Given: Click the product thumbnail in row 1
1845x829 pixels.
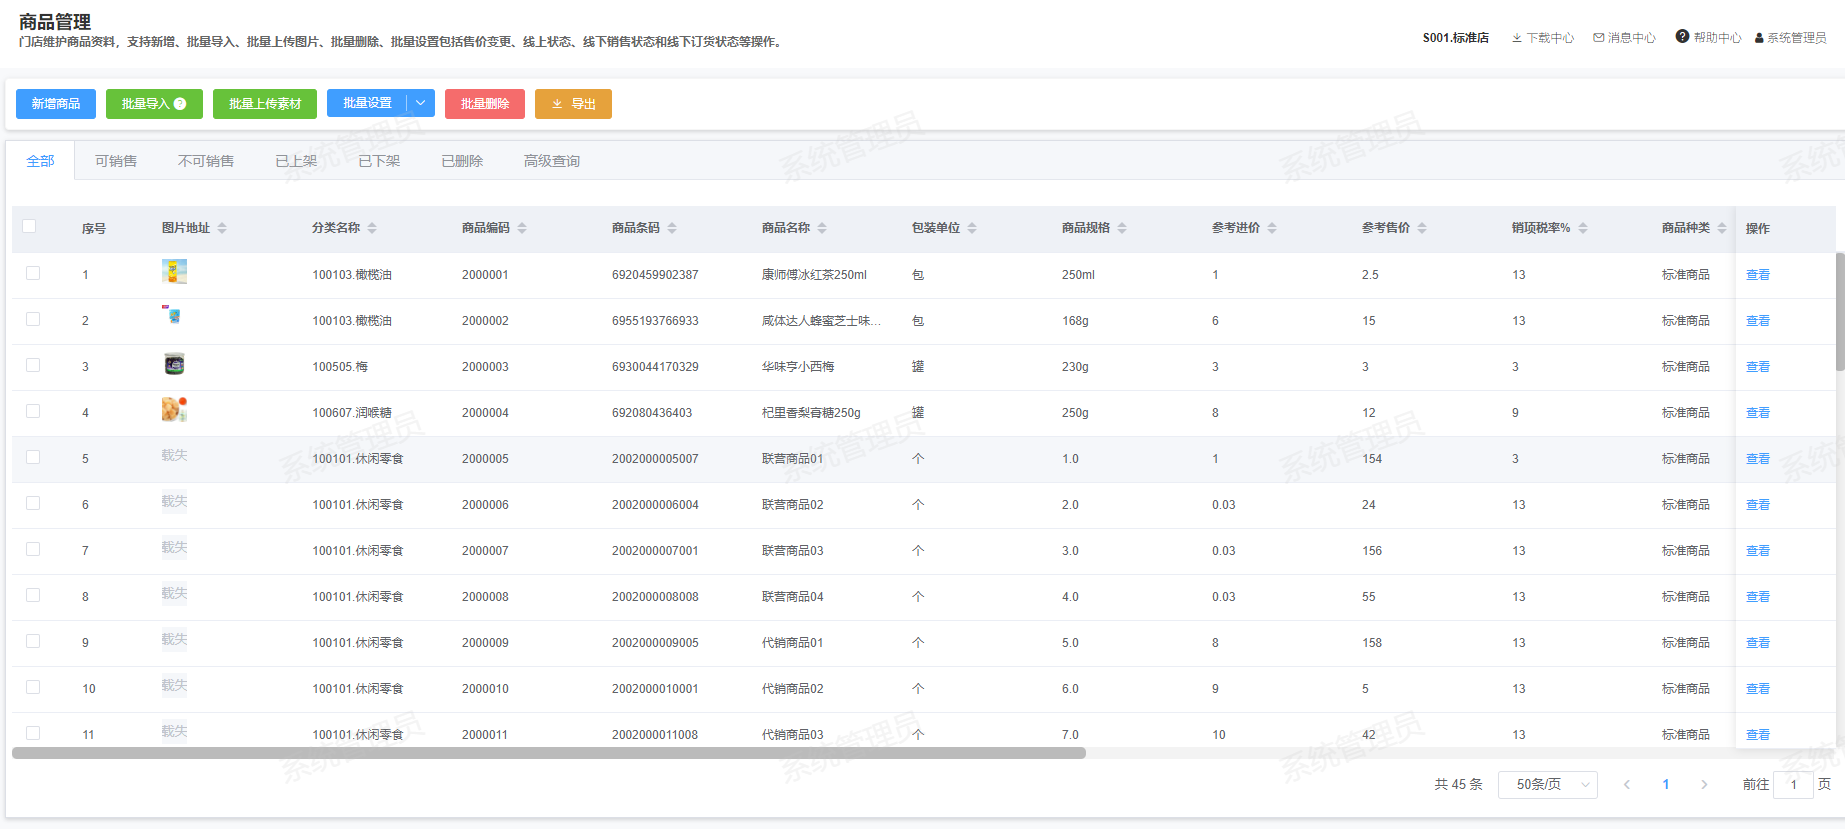Looking at the screenshot, I should [174, 272].
